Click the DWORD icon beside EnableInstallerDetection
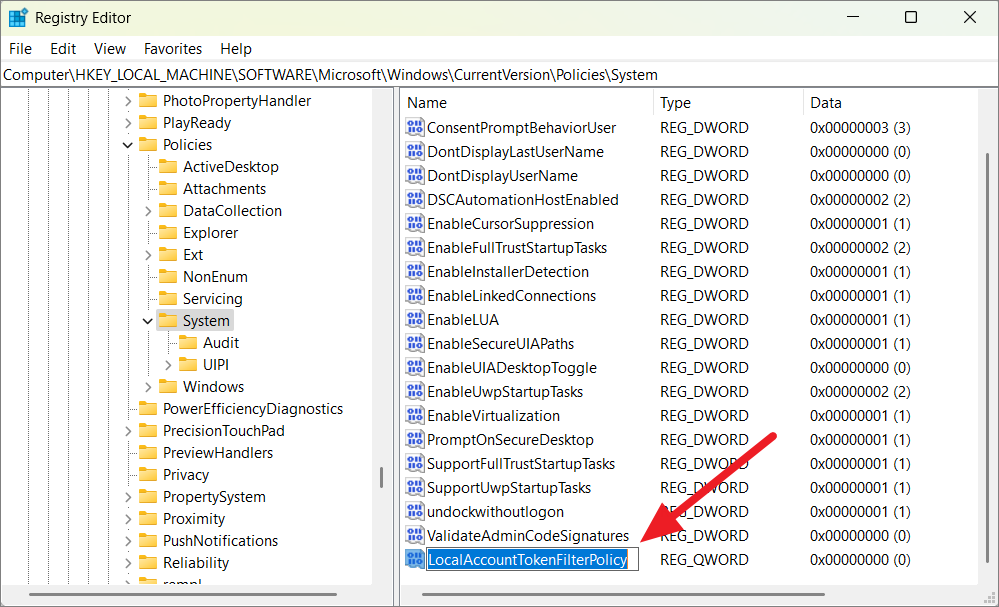The image size is (999, 607). tap(415, 271)
